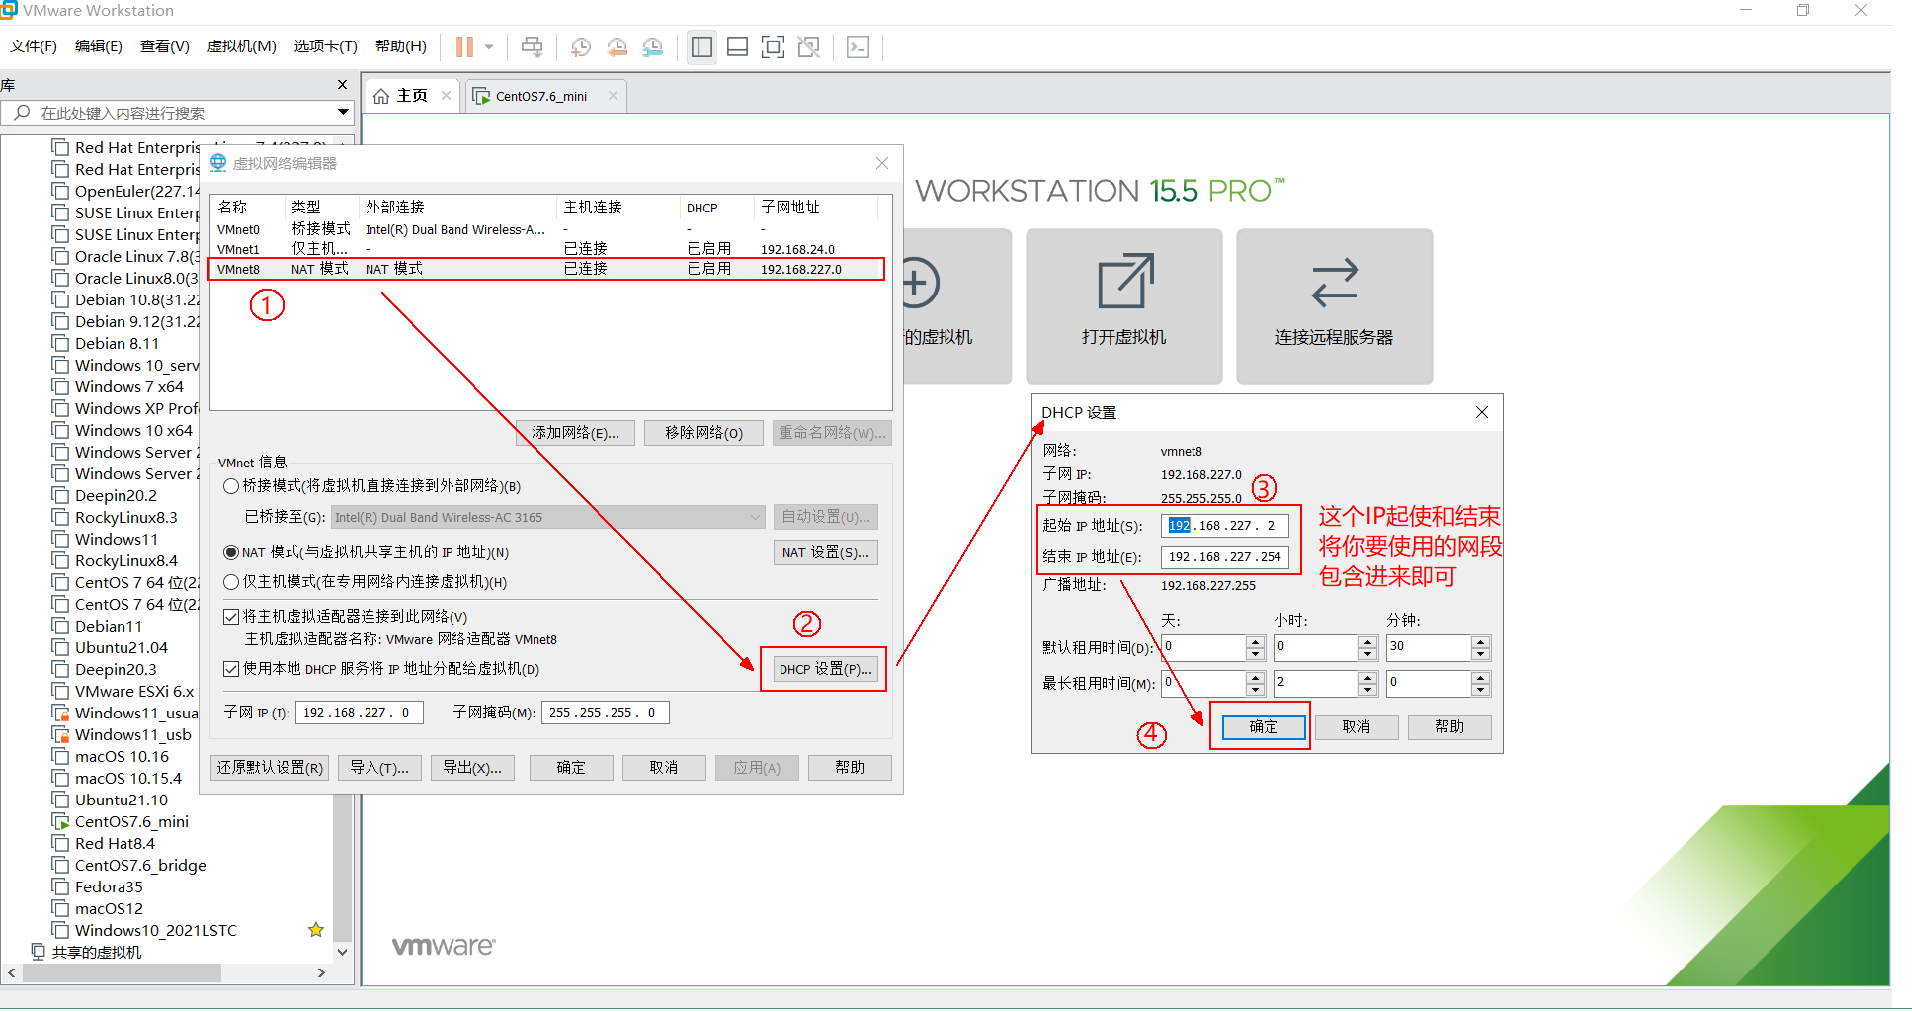The width and height of the screenshot is (1912, 1012).
Task: Open the 已桥接至 adapter dropdown
Action: click(548, 517)
